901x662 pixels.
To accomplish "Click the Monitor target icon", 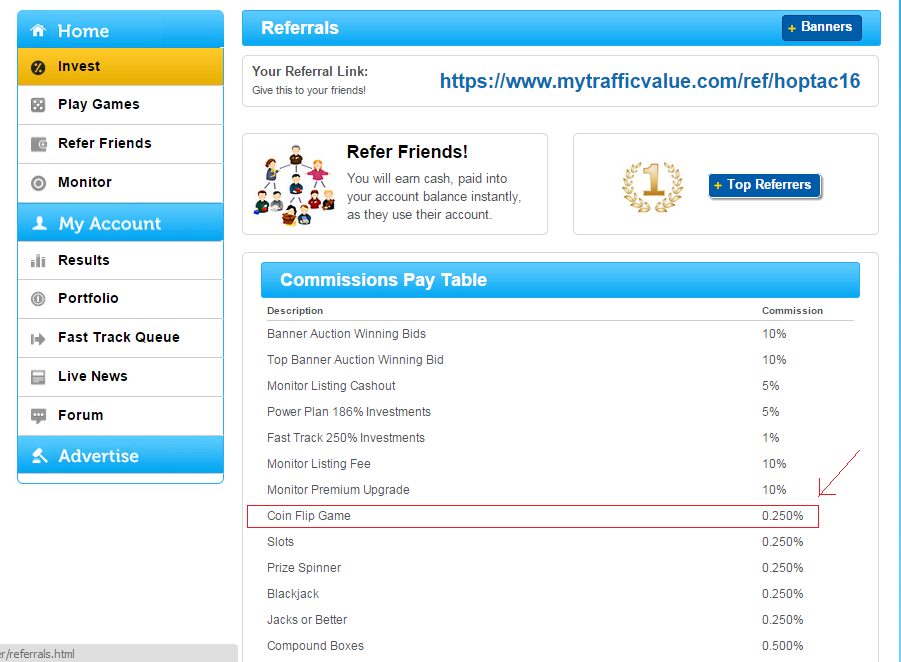I will [x=38, y=183].
